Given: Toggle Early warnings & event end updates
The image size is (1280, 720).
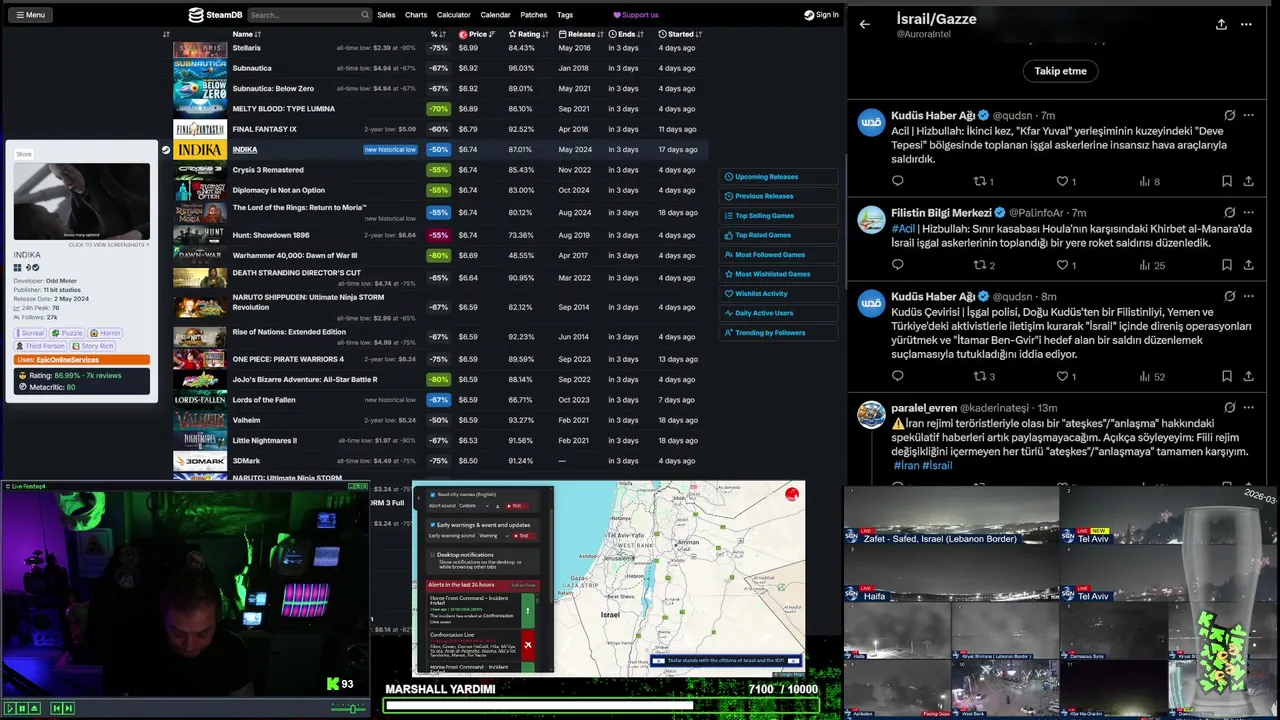Looking at the screenshot, I should pyautogui.click(x=433, y=525).
